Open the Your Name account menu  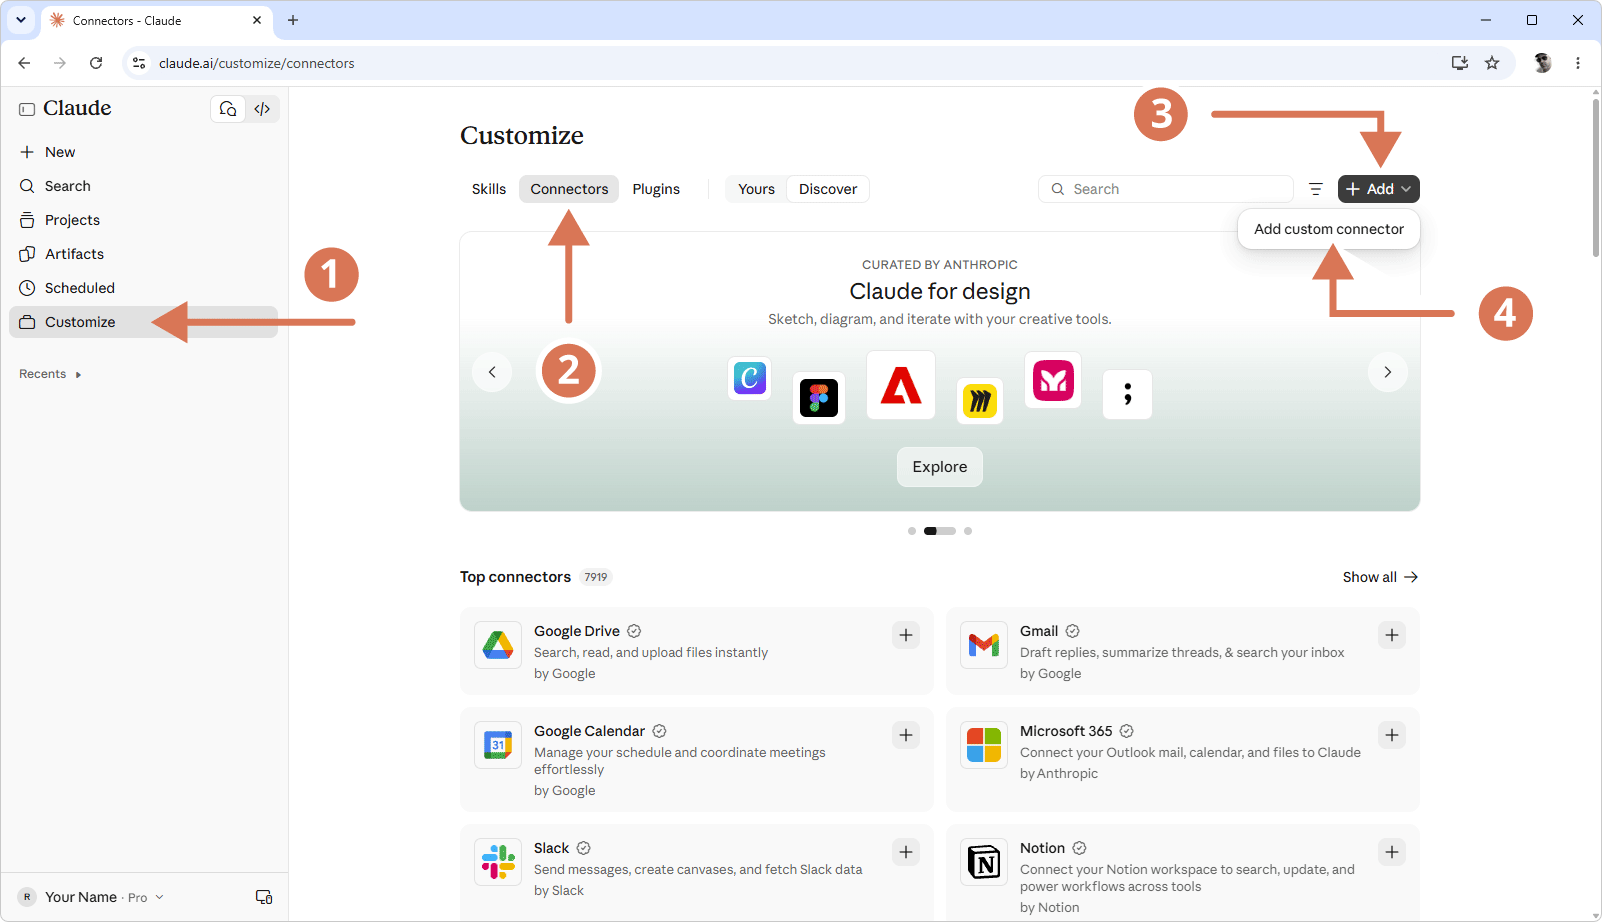(91, 897)
